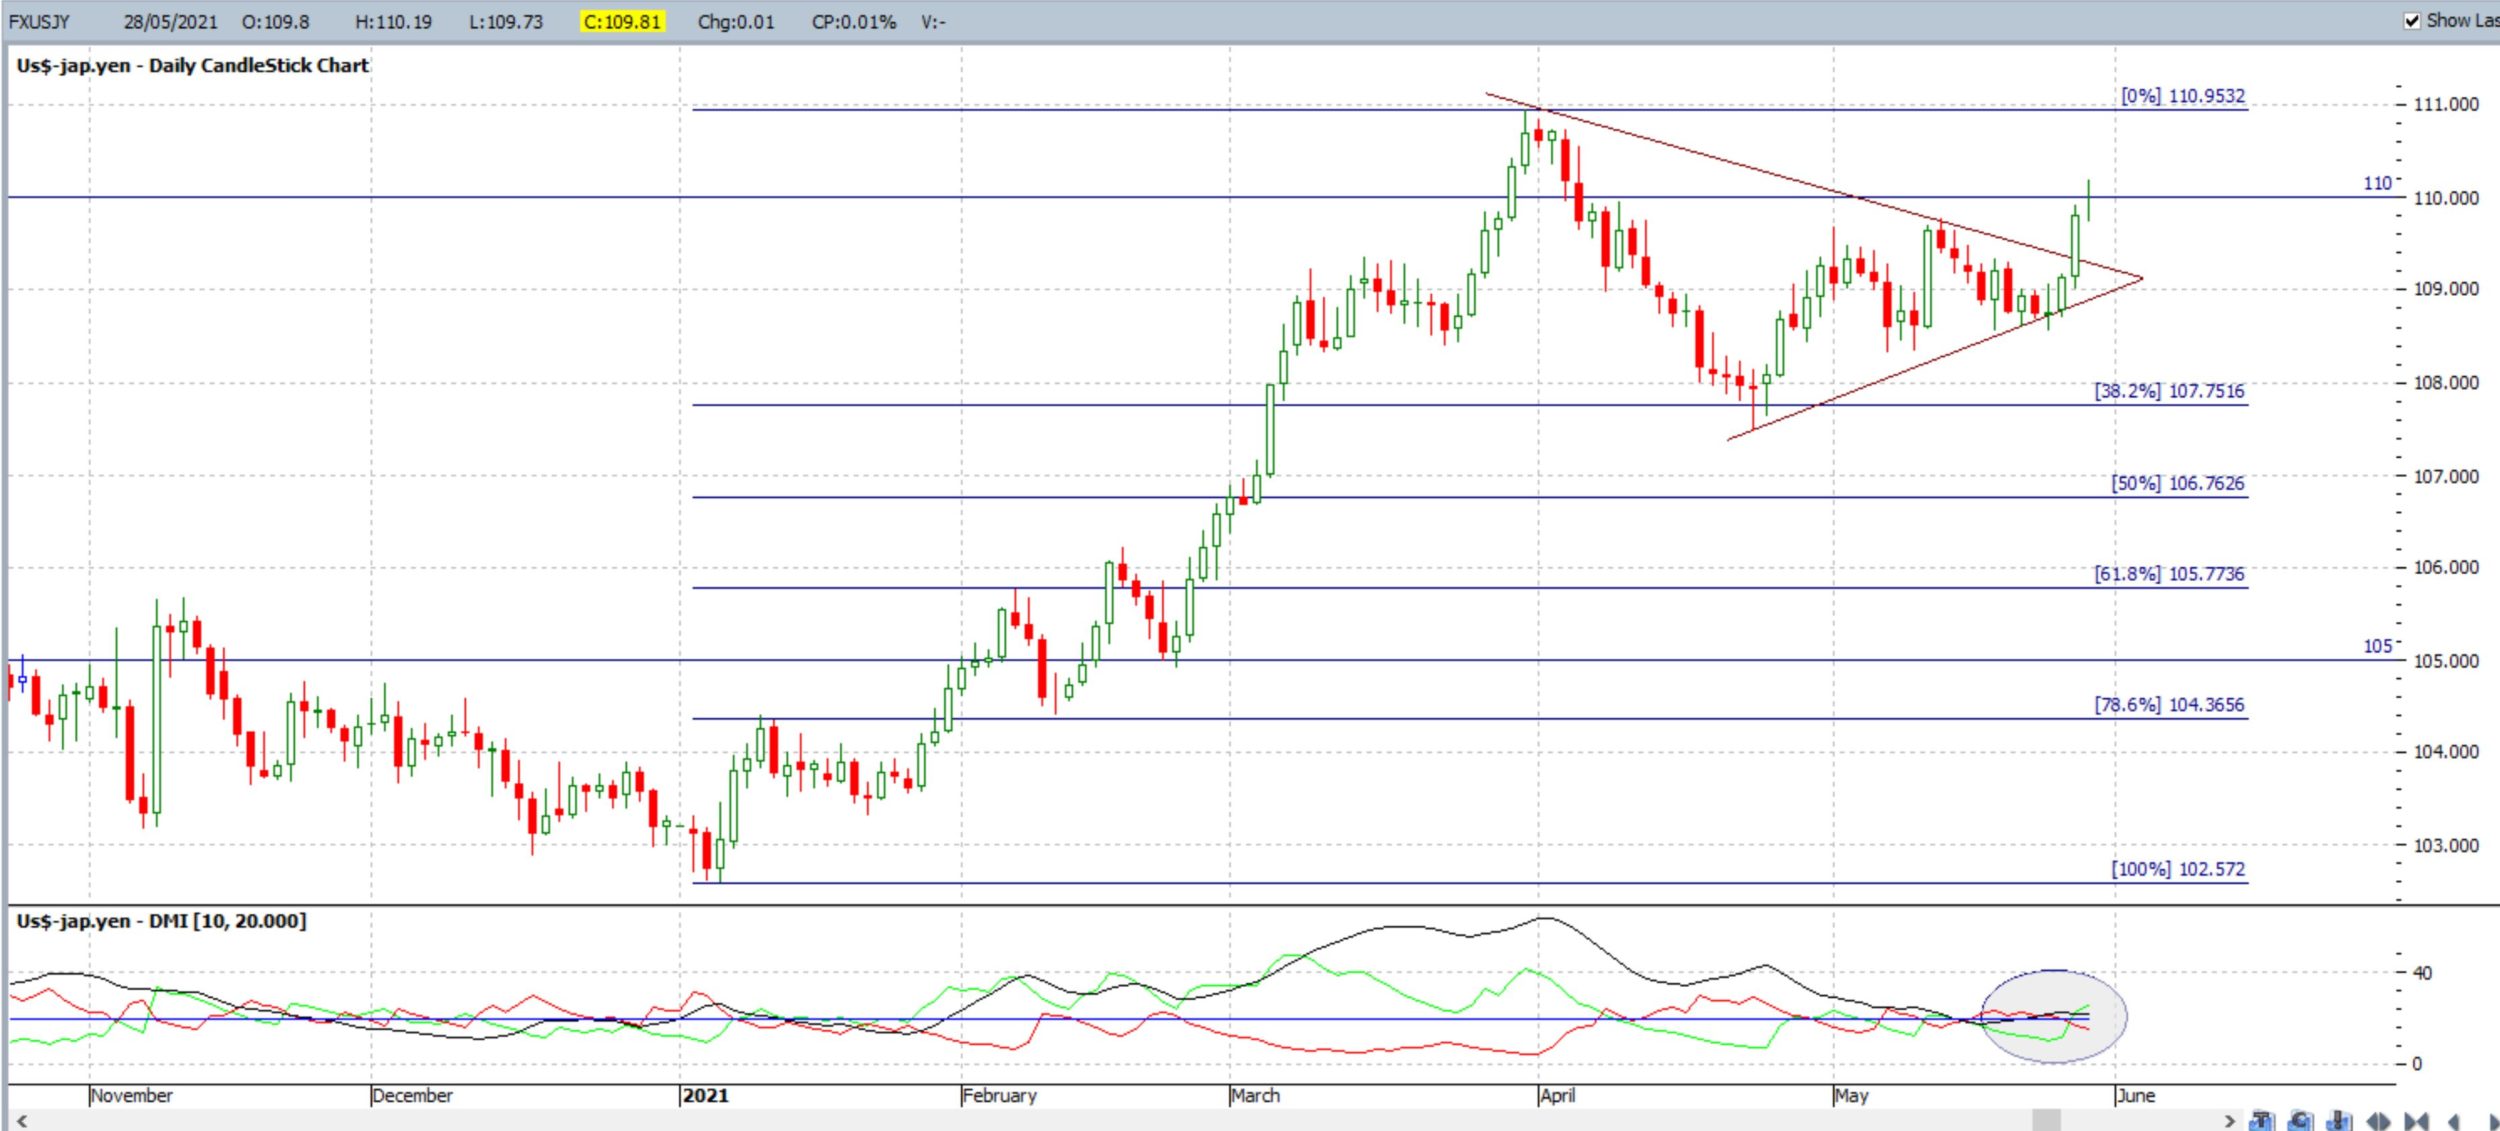
Task: Click the 40 level on DMI axis
Action: [x=2423, y=973]
